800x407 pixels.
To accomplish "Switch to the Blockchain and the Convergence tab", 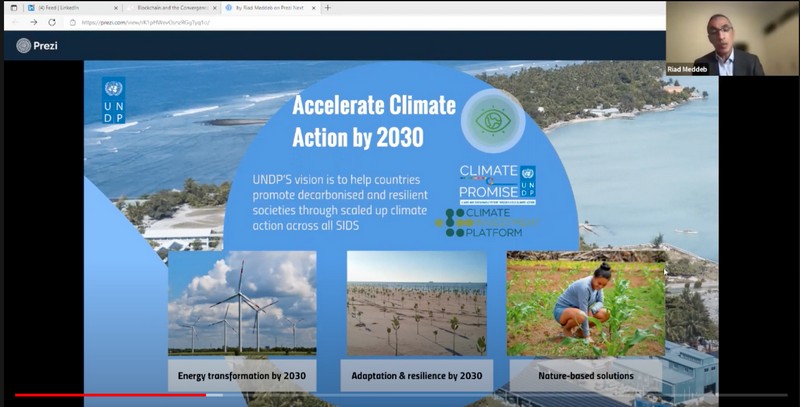I will 171,8.
